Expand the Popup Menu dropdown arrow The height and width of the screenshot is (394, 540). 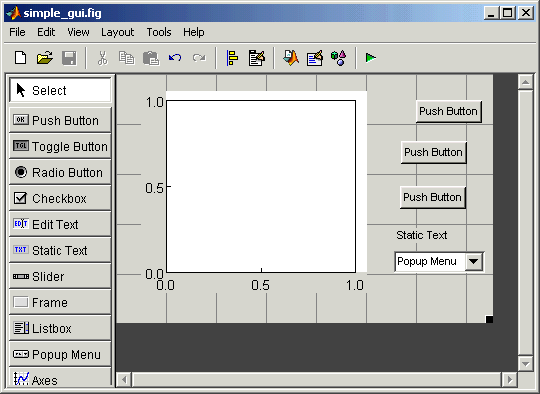click(474, 261)
